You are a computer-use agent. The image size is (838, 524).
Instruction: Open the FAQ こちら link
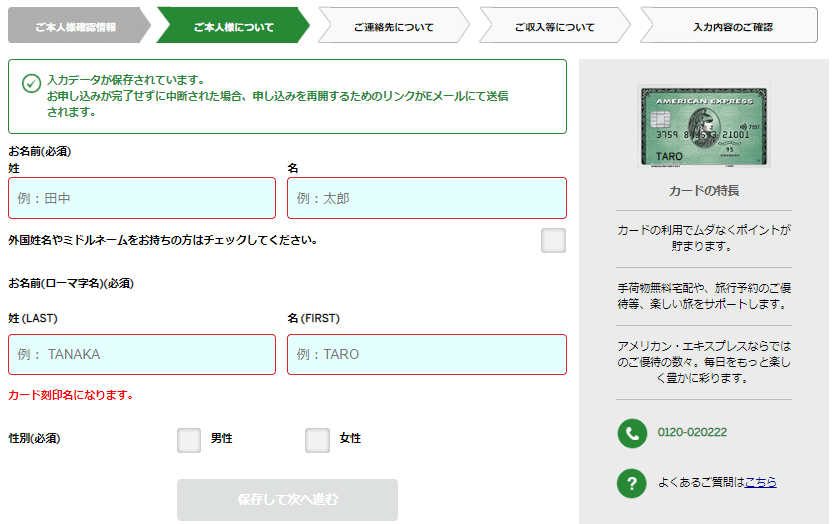pyautogui.click(x=761, y=482)
